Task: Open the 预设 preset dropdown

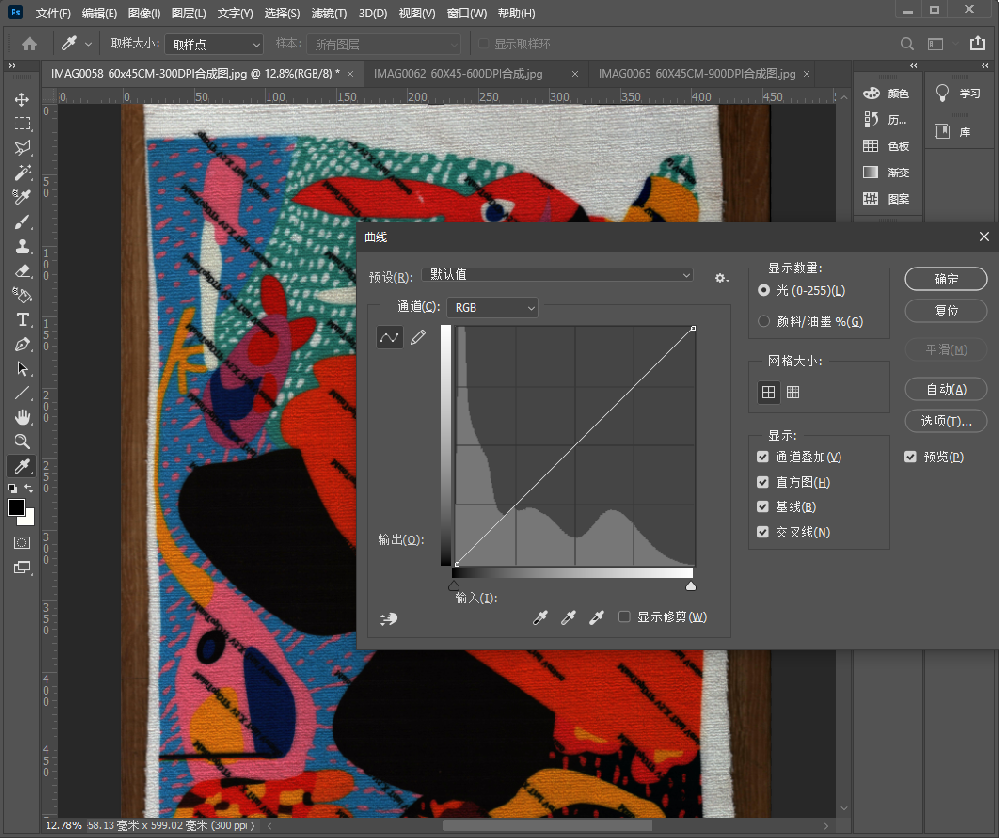Action: click(x=558, y=275)
